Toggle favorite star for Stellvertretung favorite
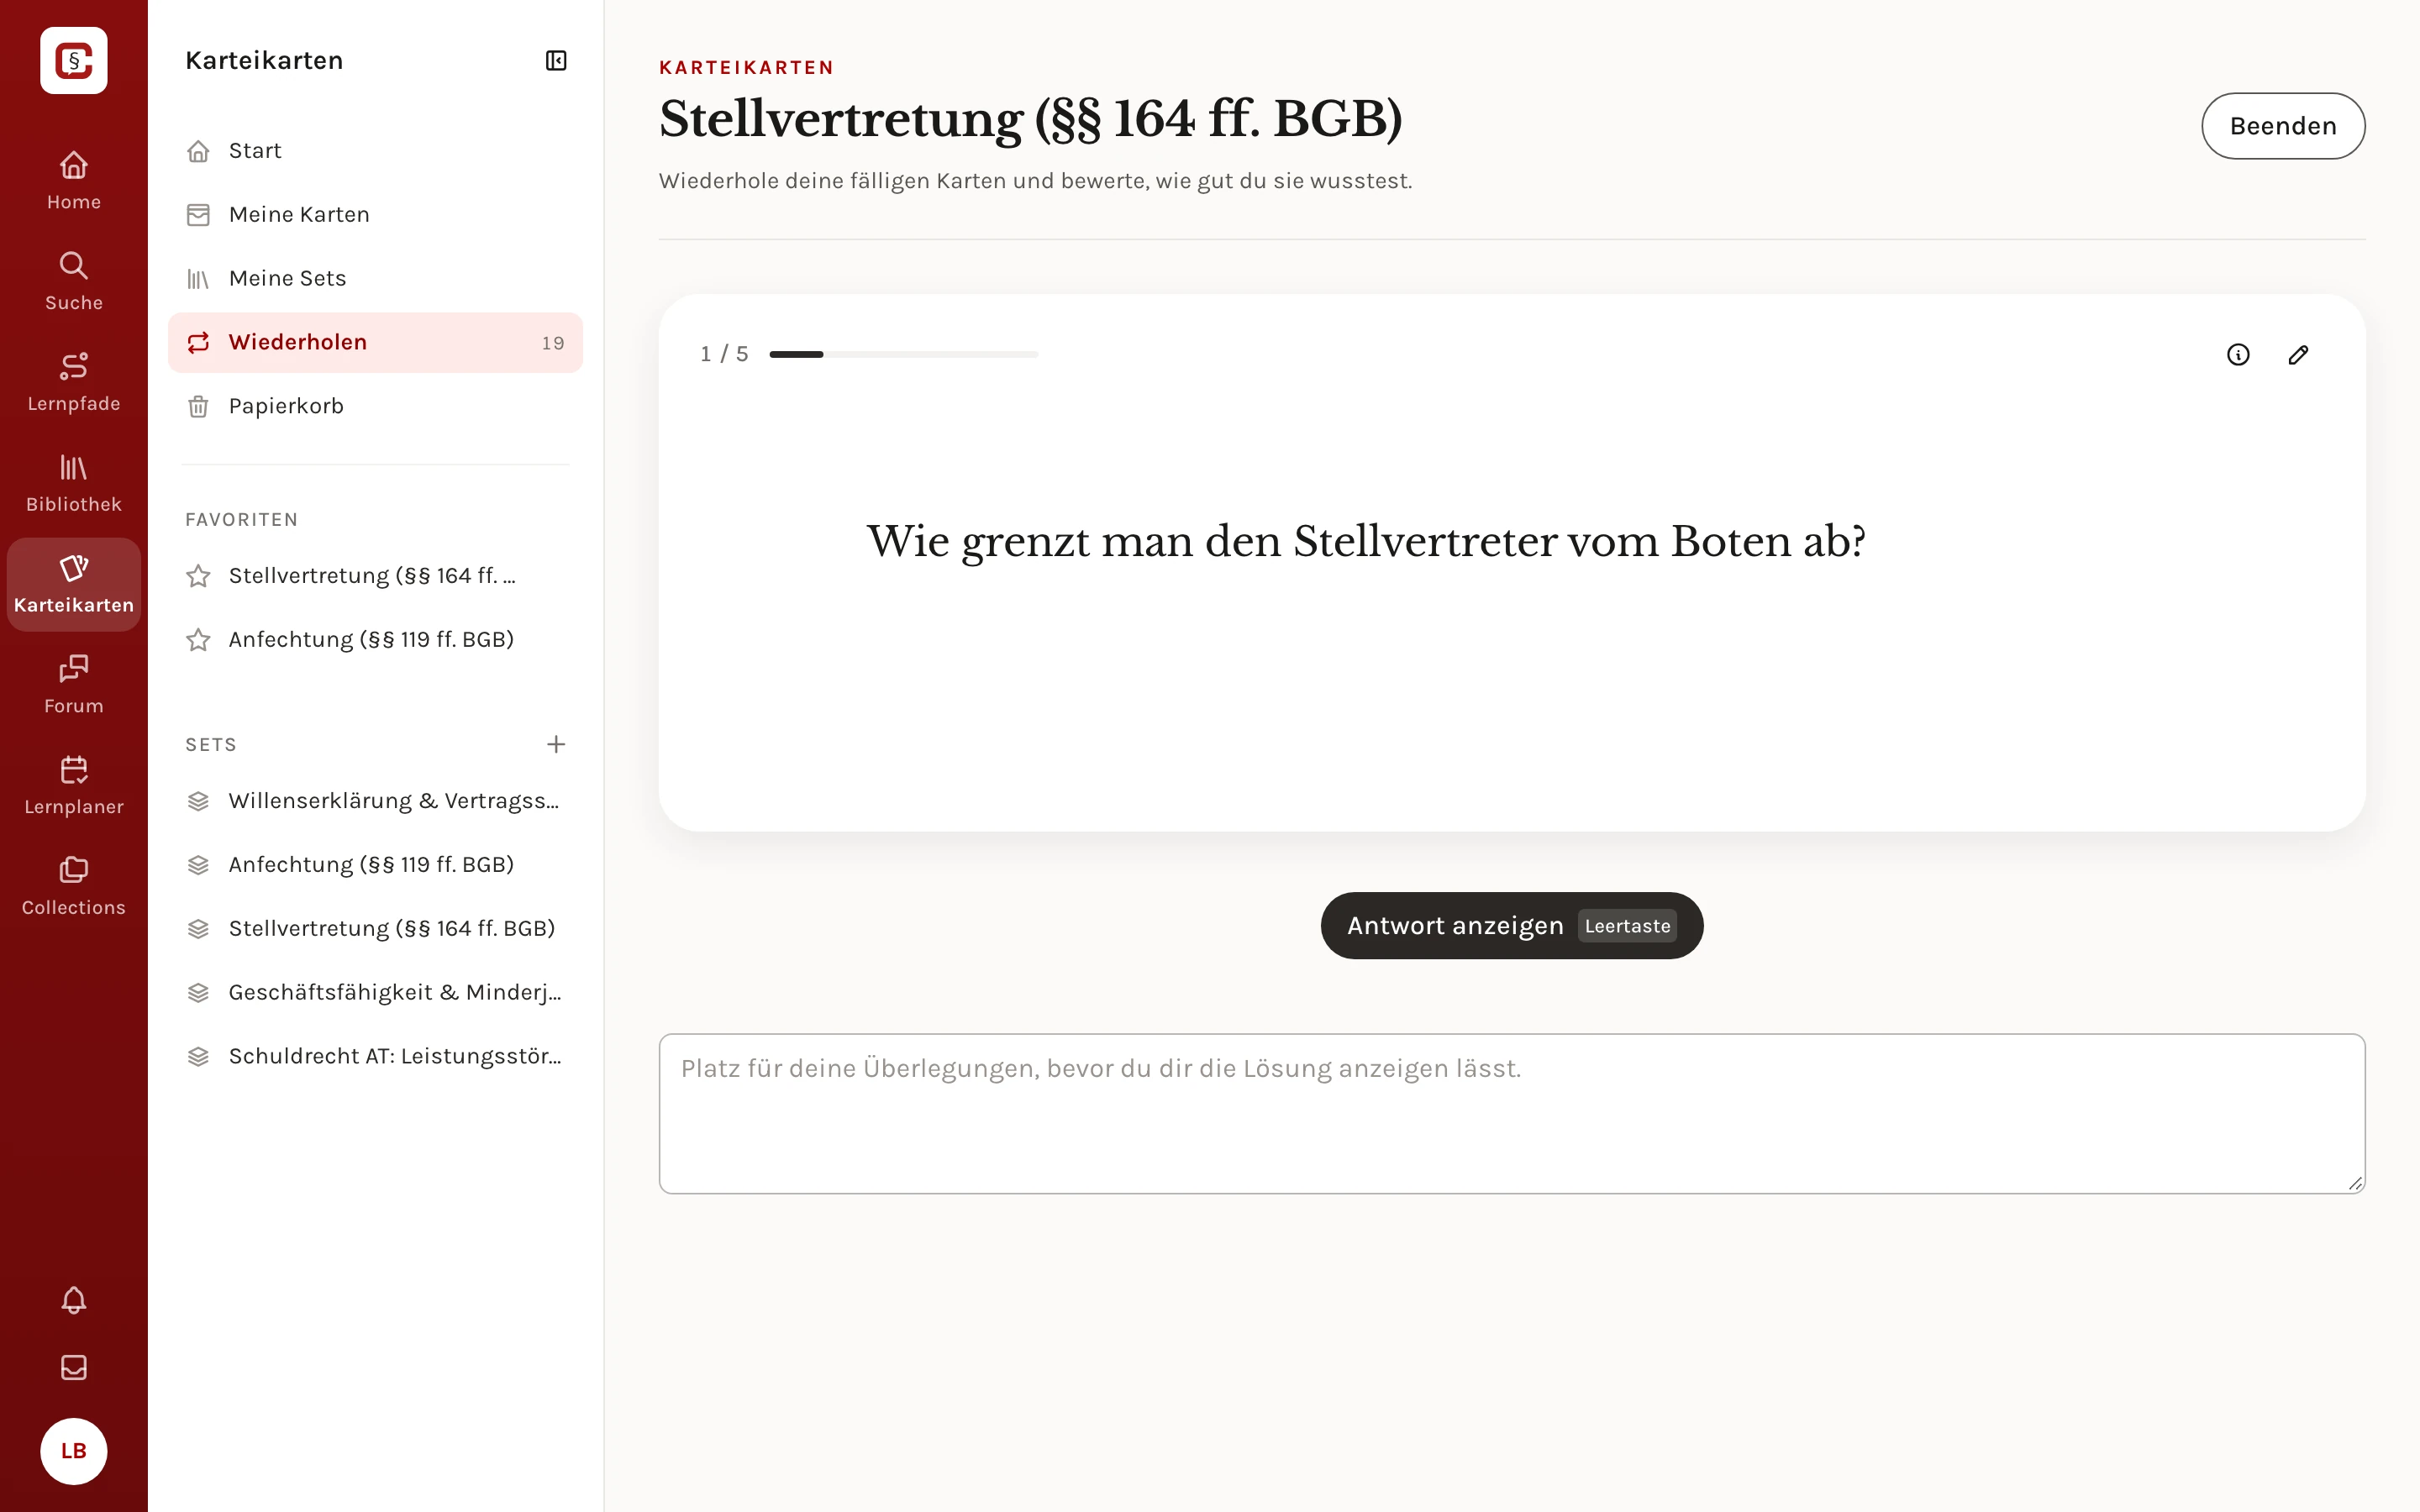Image resolution: width=2420 pixels, height=1512 pixels. pos(198,576)
